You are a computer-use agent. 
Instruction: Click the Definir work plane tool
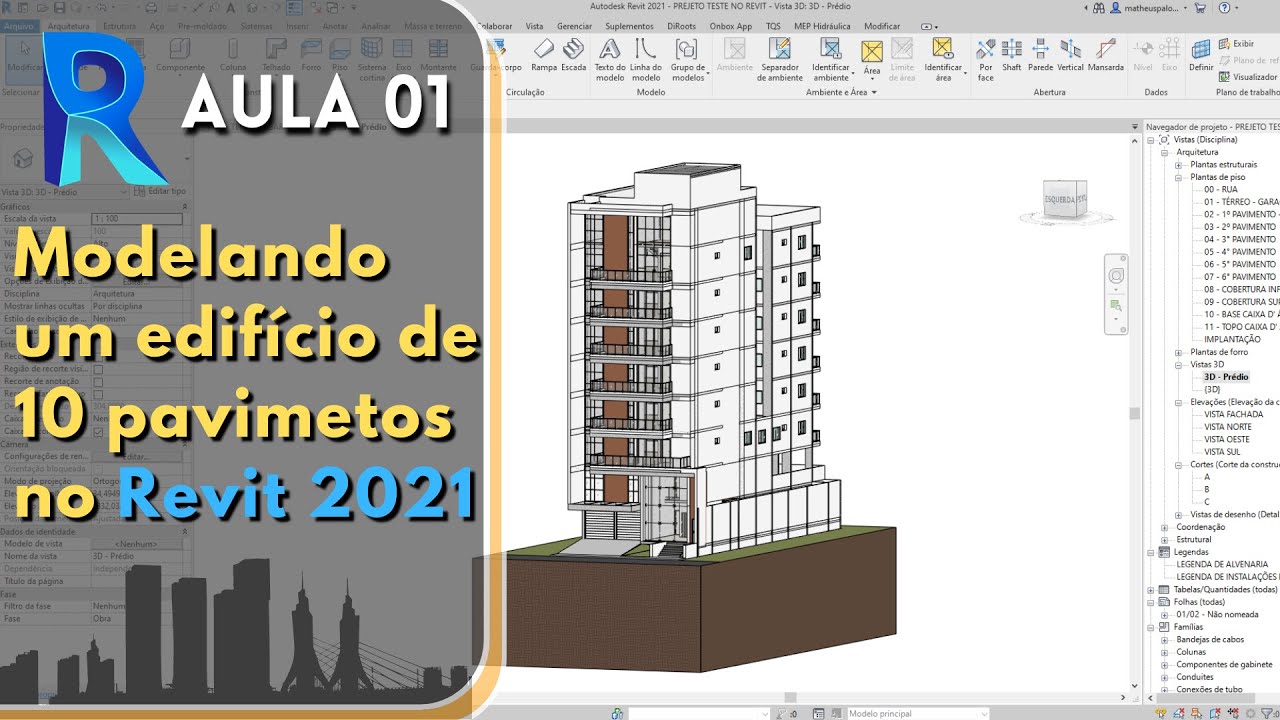pyautogui.click(x=1201, y=55)
